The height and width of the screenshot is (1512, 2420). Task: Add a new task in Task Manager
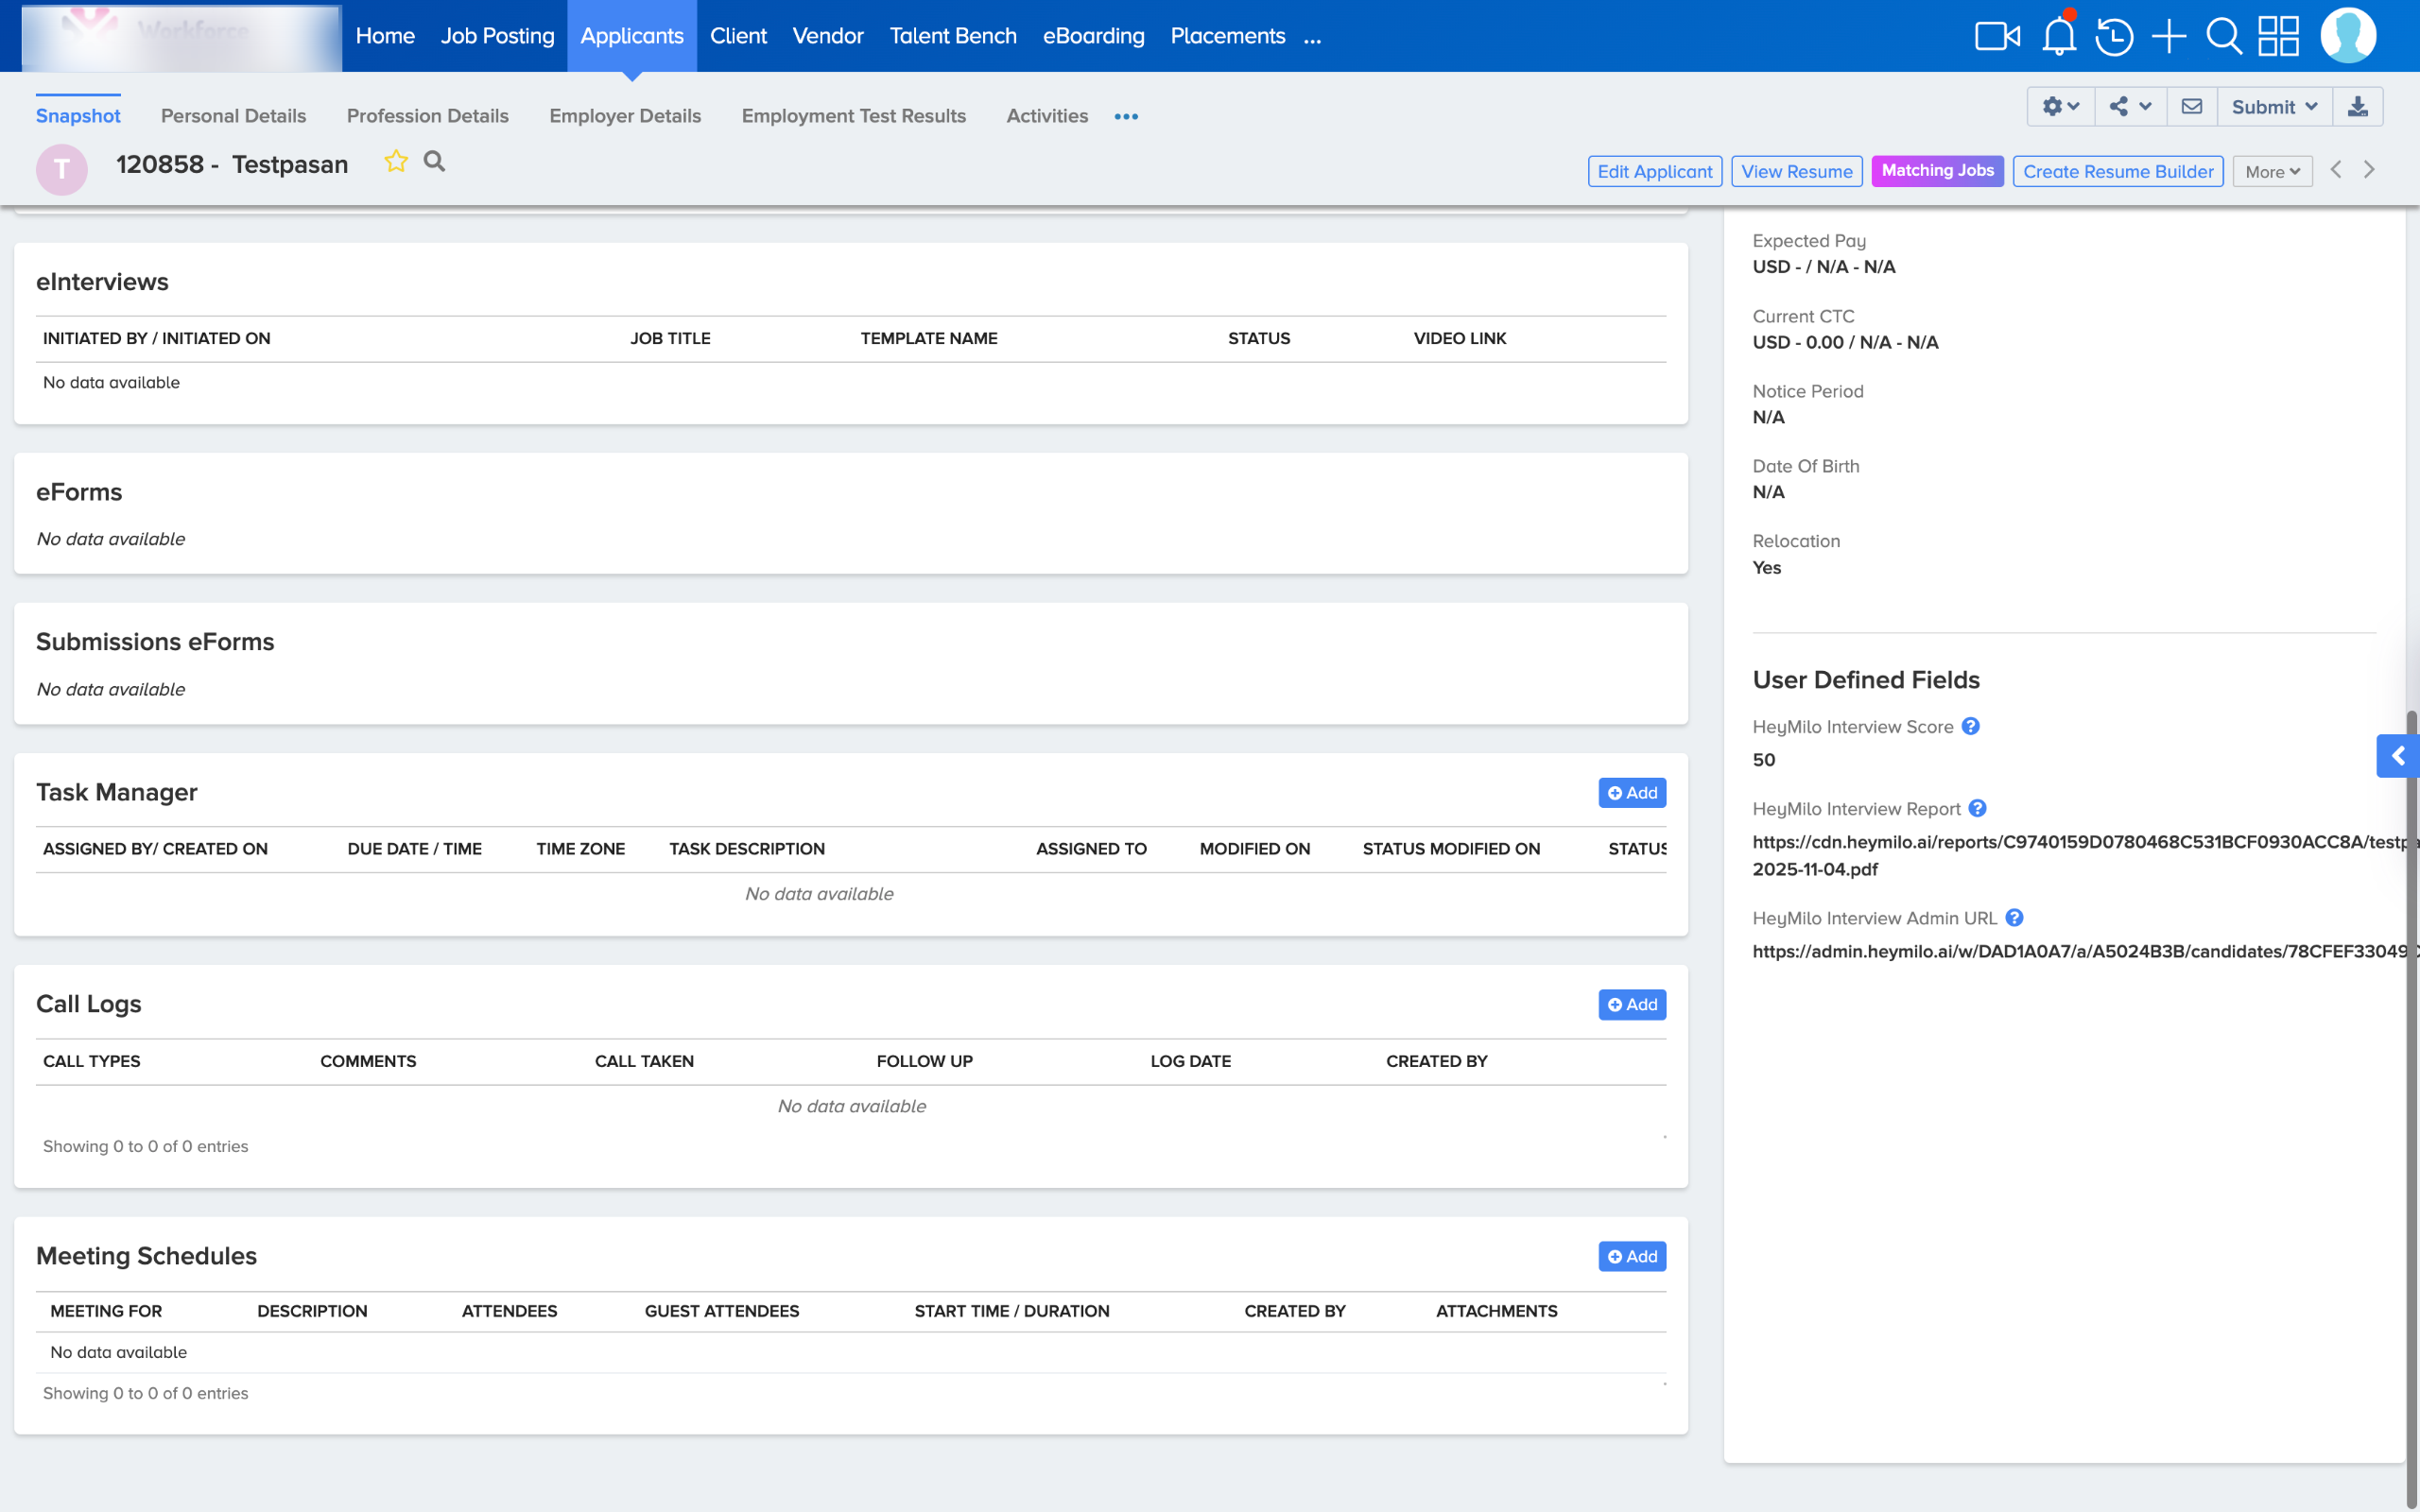coord(1631,793)
